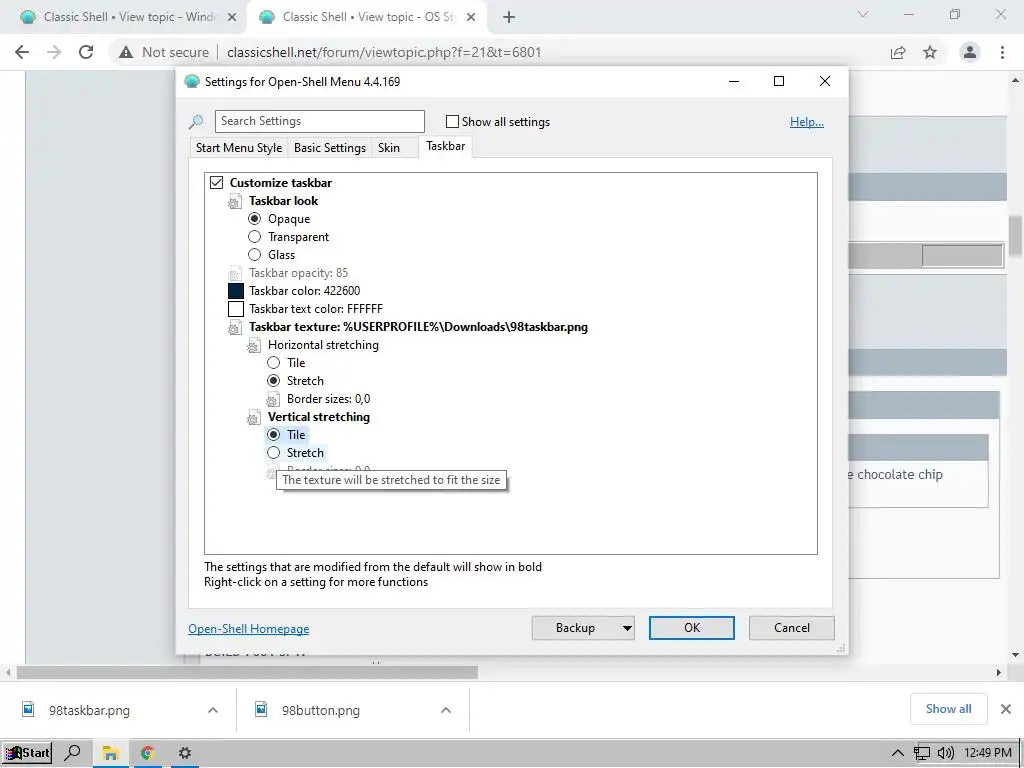
Task: Bookmark this page with the star icon
Action: 930,52
